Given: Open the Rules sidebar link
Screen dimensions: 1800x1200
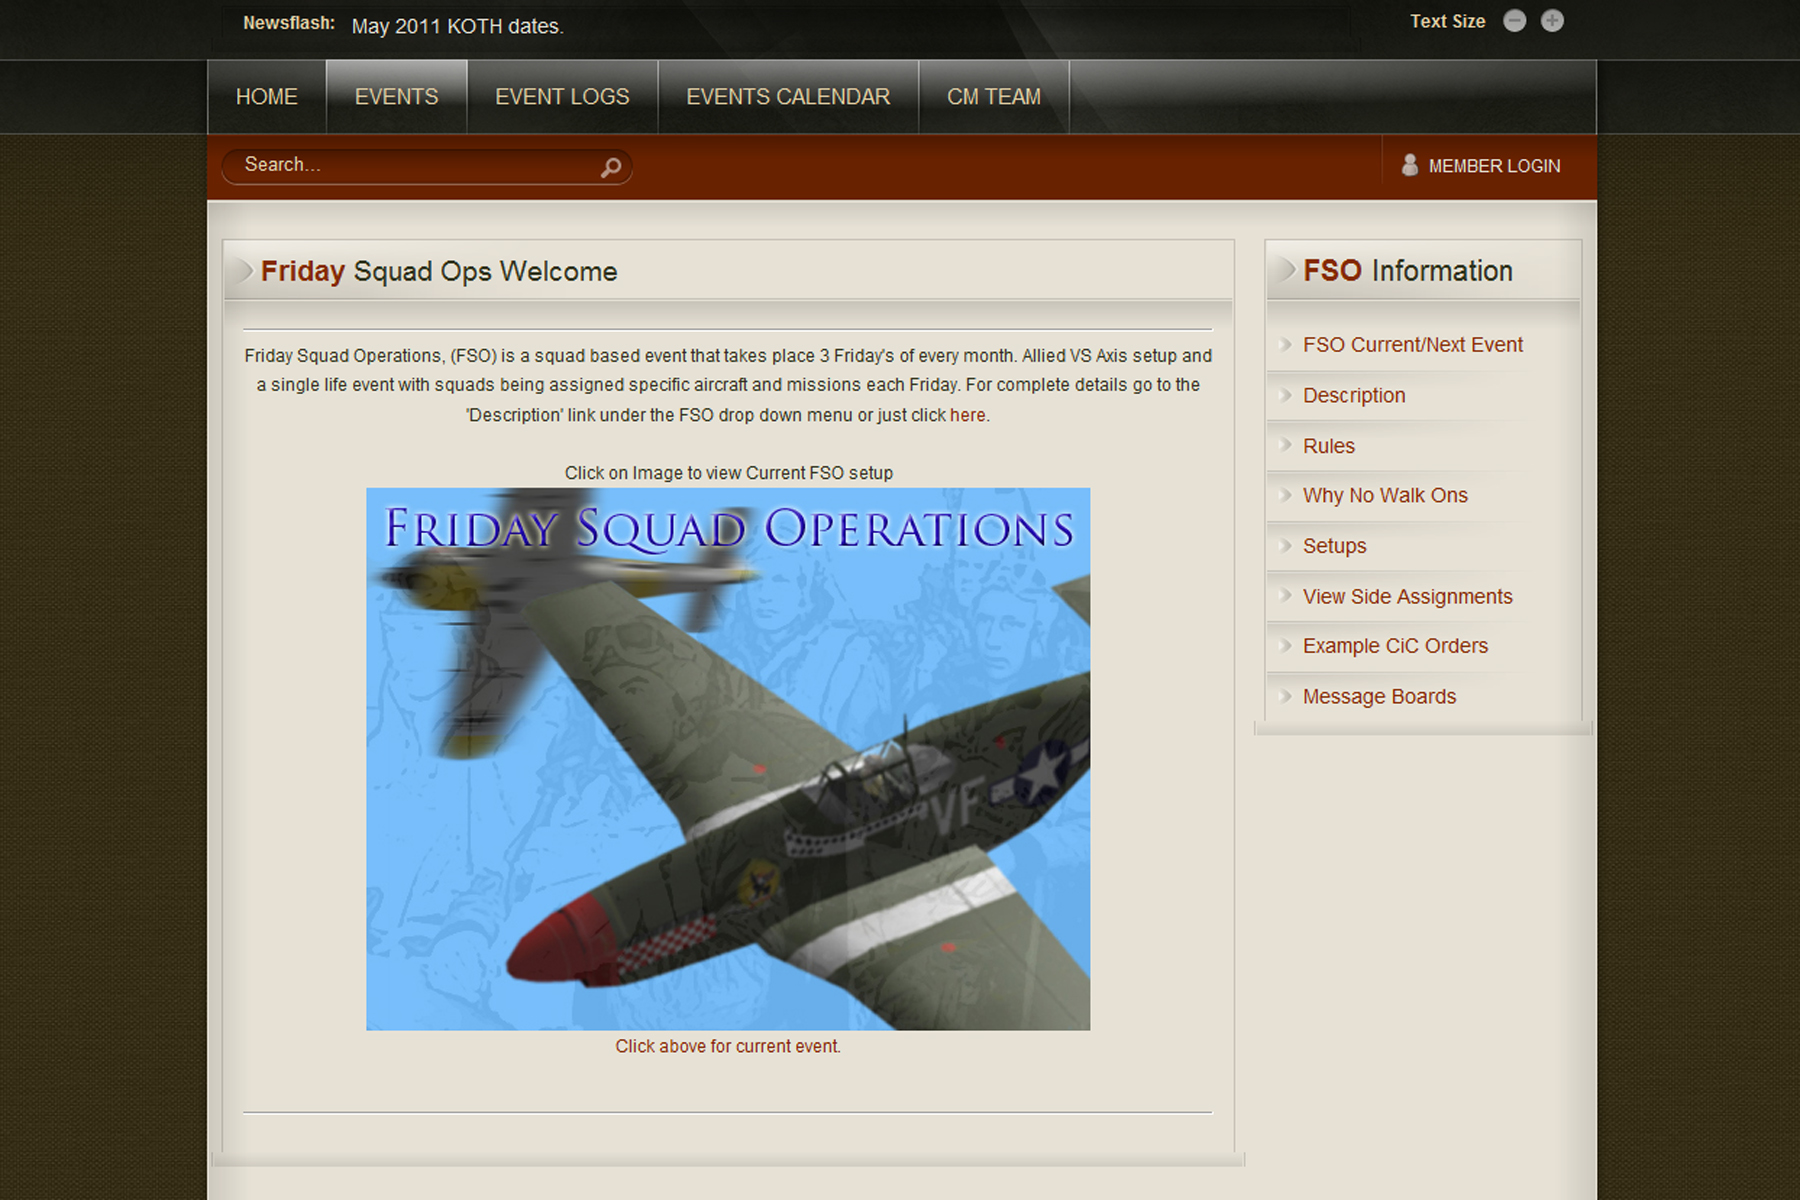Looking at the screenshot, I should pos(1328,446).
